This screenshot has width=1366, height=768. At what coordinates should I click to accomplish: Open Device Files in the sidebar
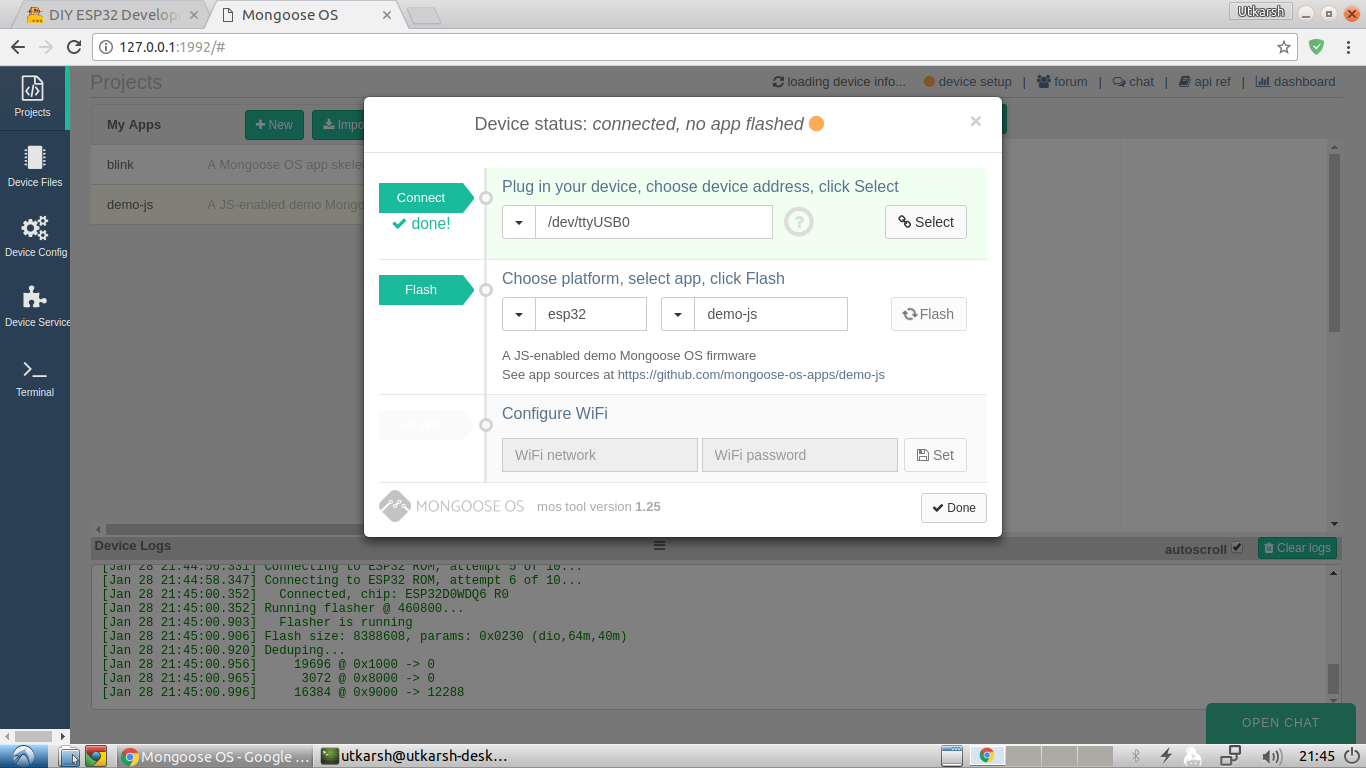coord(35,166)
